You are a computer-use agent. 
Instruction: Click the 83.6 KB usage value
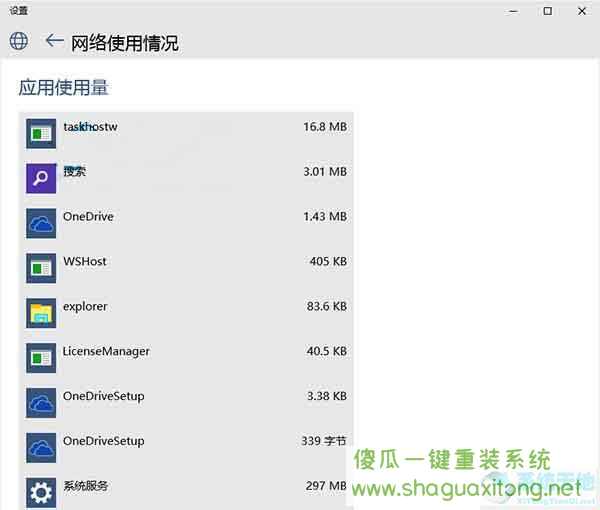point(327,306)
